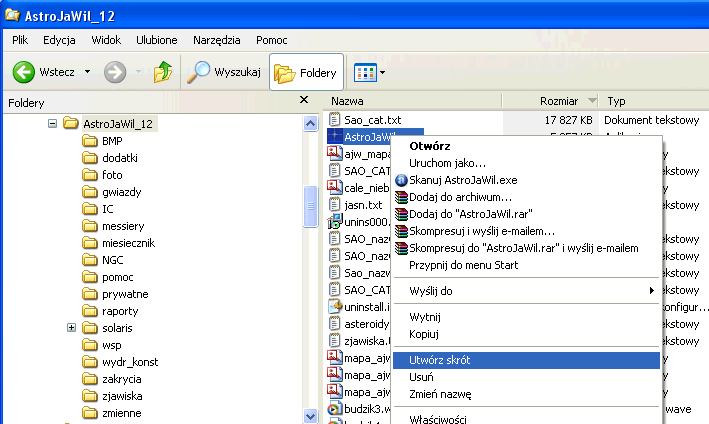Select the solaris folder
Viewport: 709px width, 424px height.
(117, 328)
